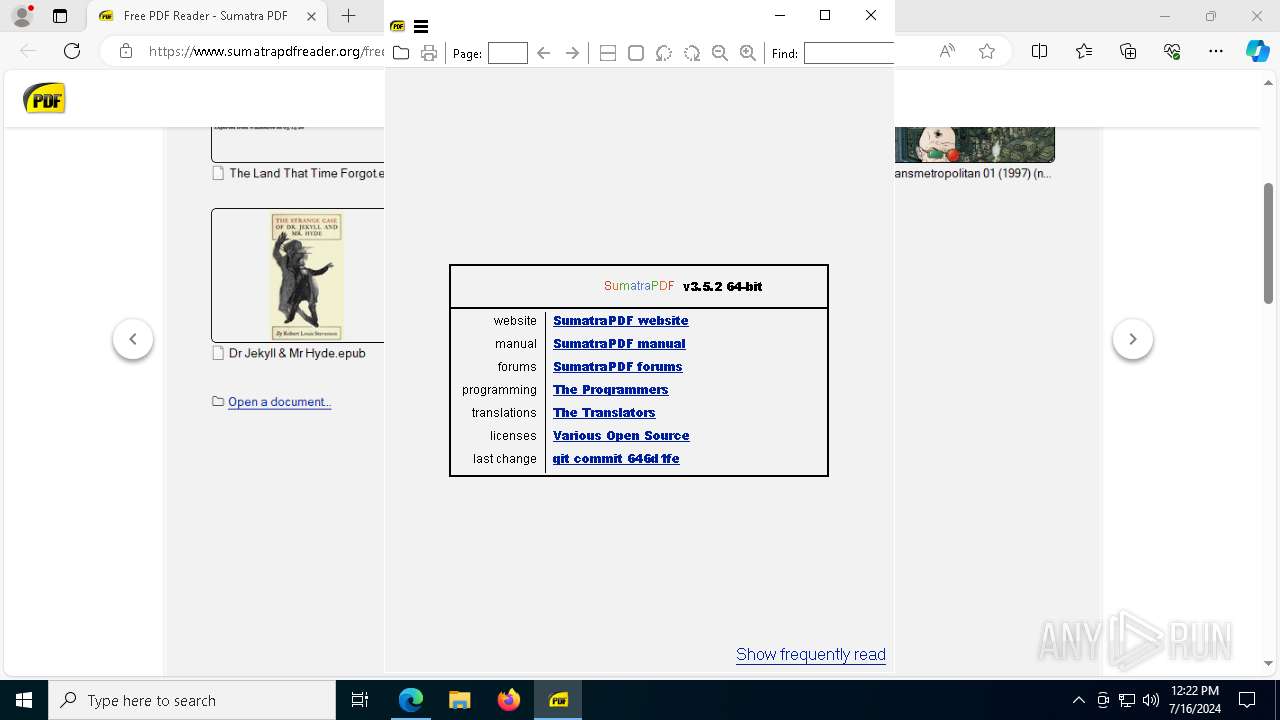Select the Free PDF Reader browser tab
The width and height of the screenshot is (1280, 720).
(205, 16)
